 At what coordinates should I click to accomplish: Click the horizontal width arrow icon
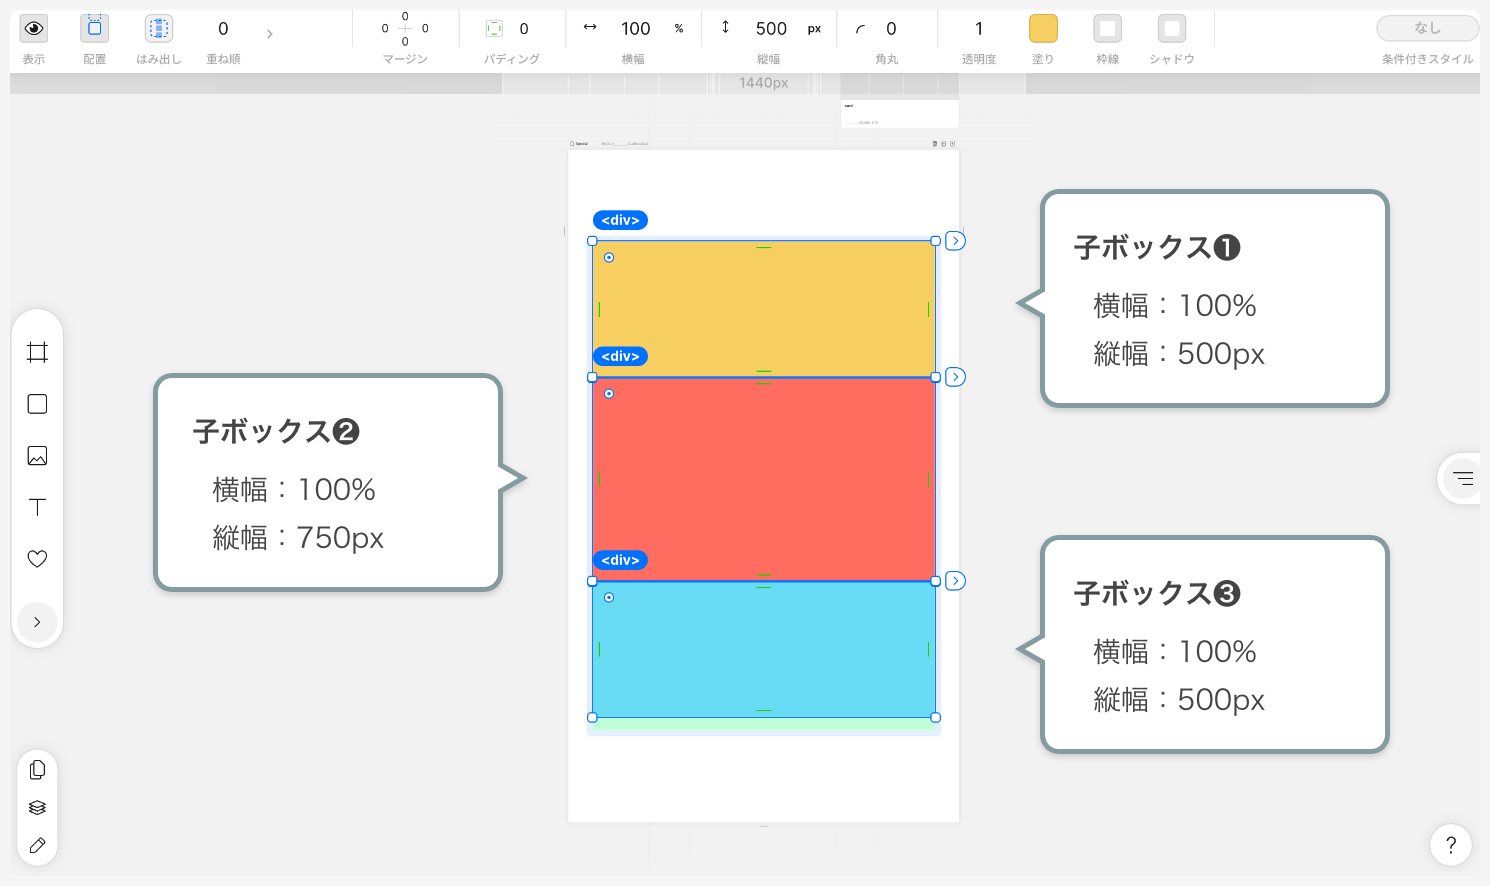pos(590,27)
